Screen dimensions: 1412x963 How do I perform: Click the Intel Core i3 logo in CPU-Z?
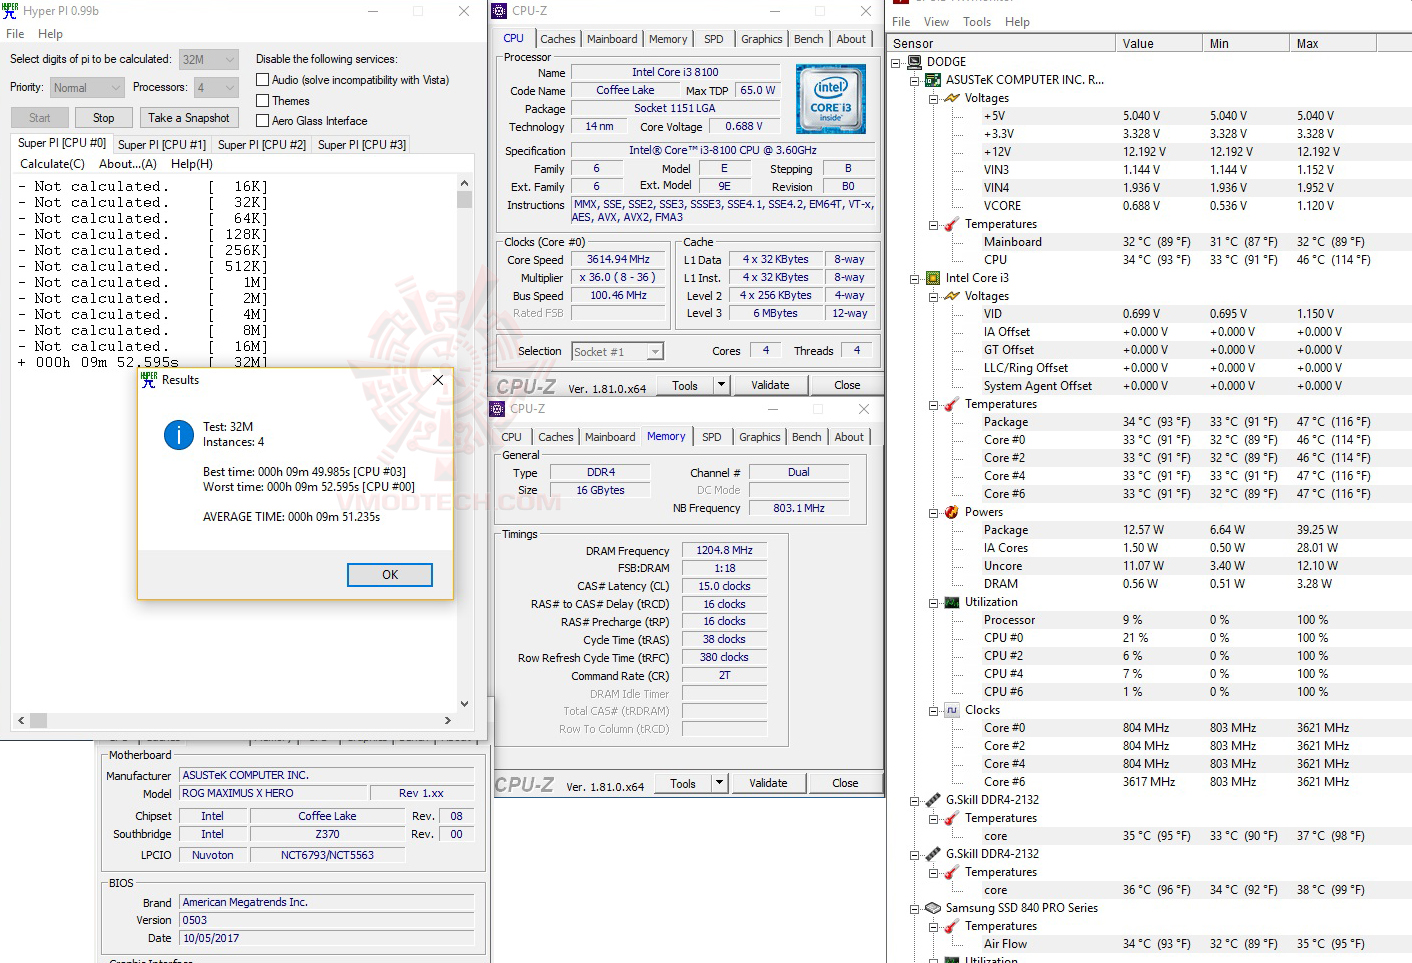click(x=830, y=99)
